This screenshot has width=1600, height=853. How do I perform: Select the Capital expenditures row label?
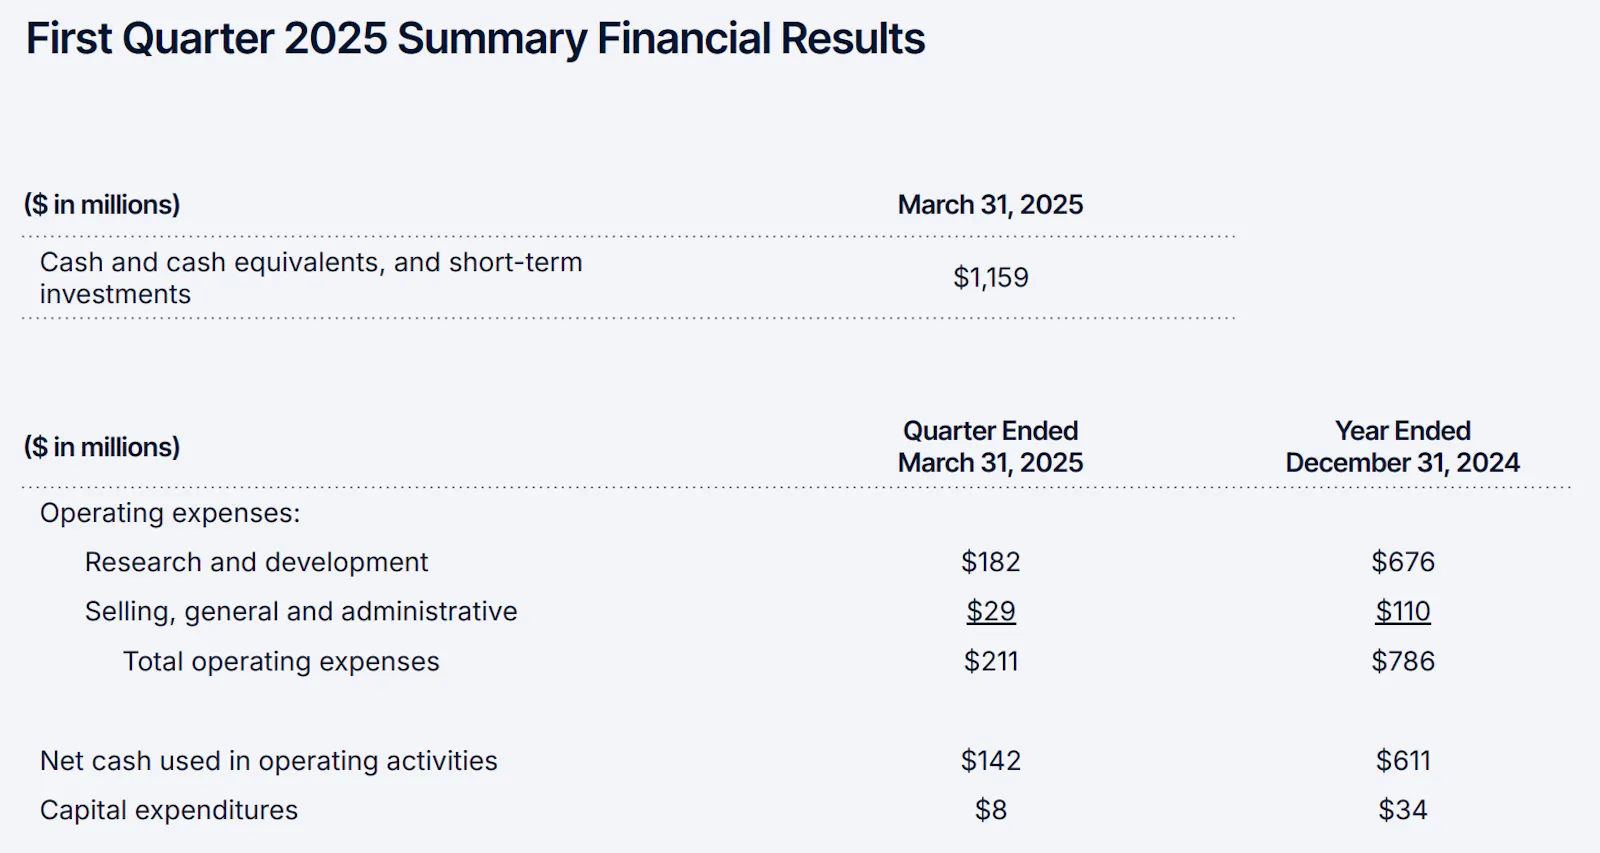pos(169,810)
